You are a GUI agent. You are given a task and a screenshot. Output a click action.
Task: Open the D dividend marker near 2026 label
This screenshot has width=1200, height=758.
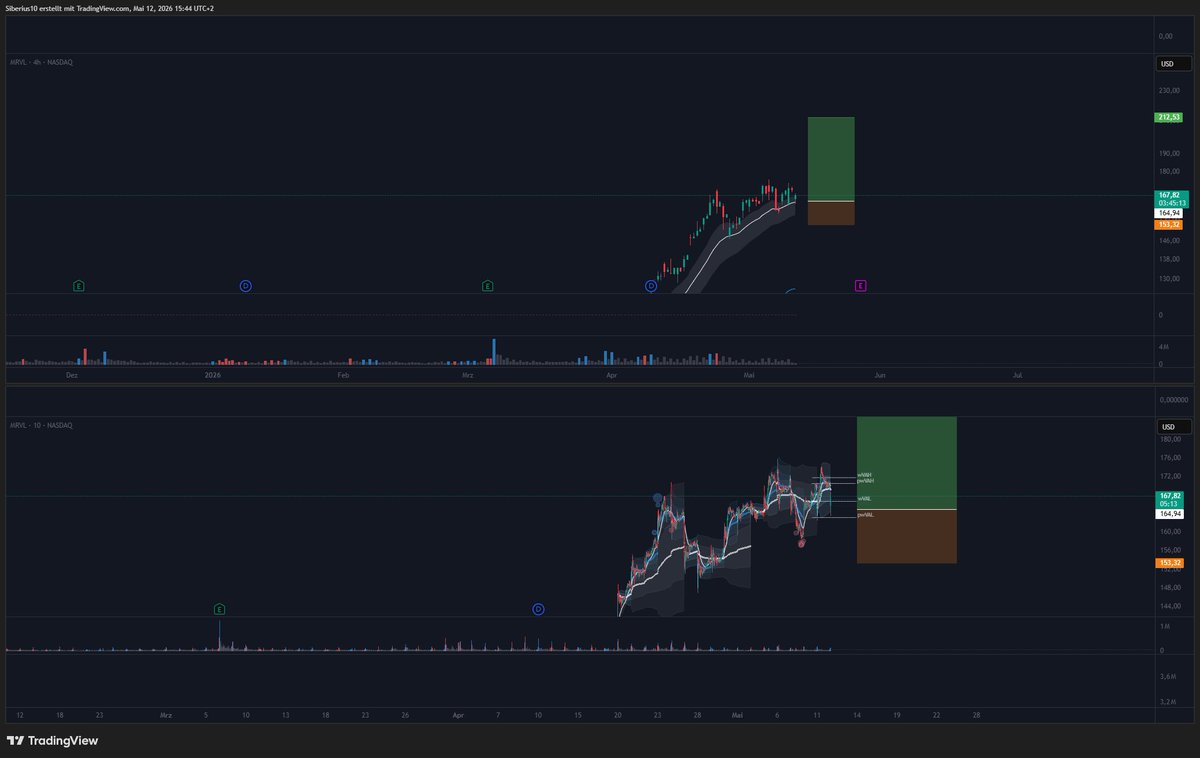(x=245, y=286)
